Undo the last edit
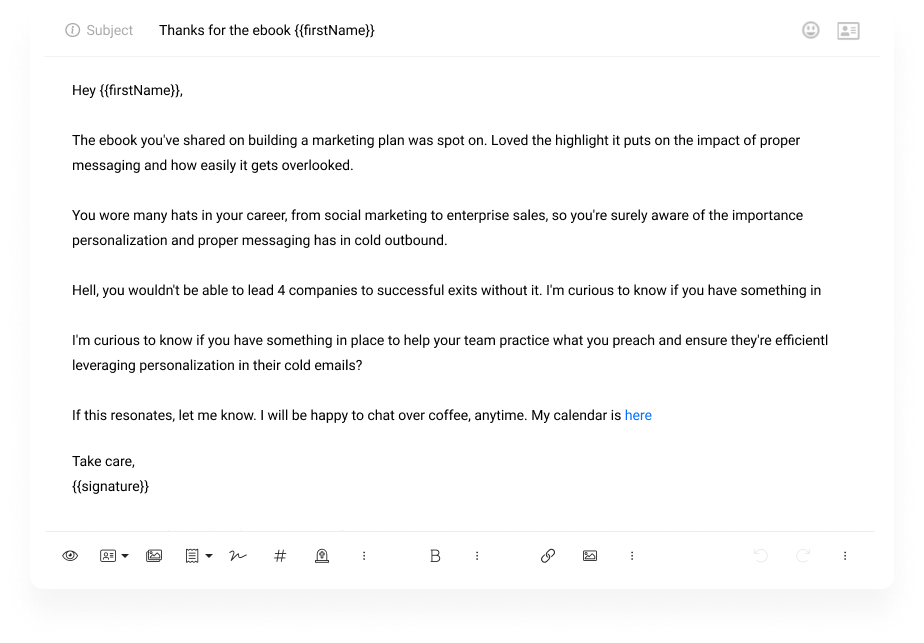This screenshot has width=924, height=643. click(x=761, y=556)
